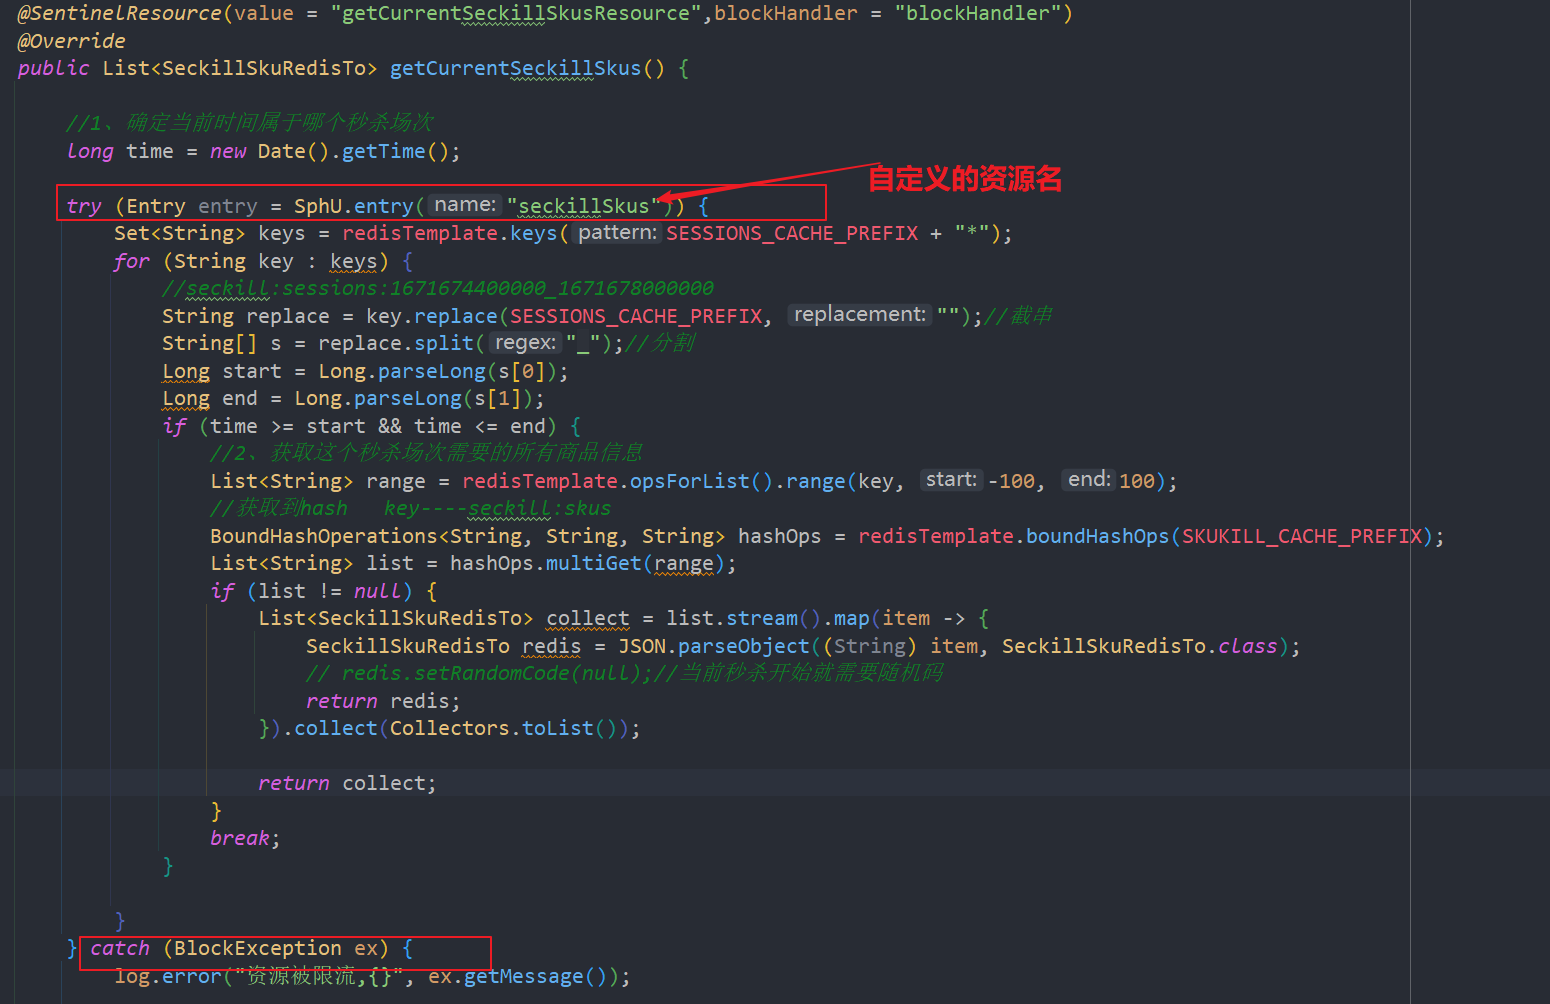Click the @Override annotation
1550x1004 pixels.
(71, 41)
